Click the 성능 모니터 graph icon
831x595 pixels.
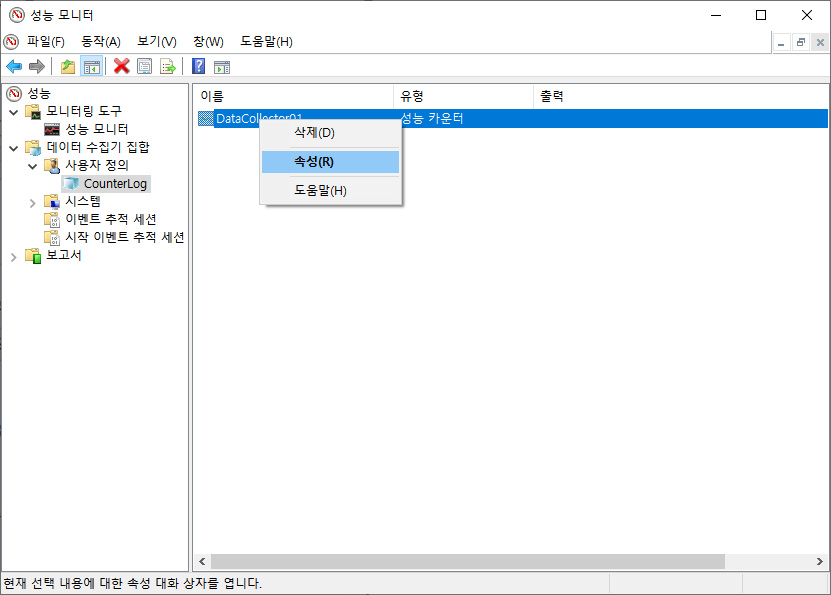point(52,129)
